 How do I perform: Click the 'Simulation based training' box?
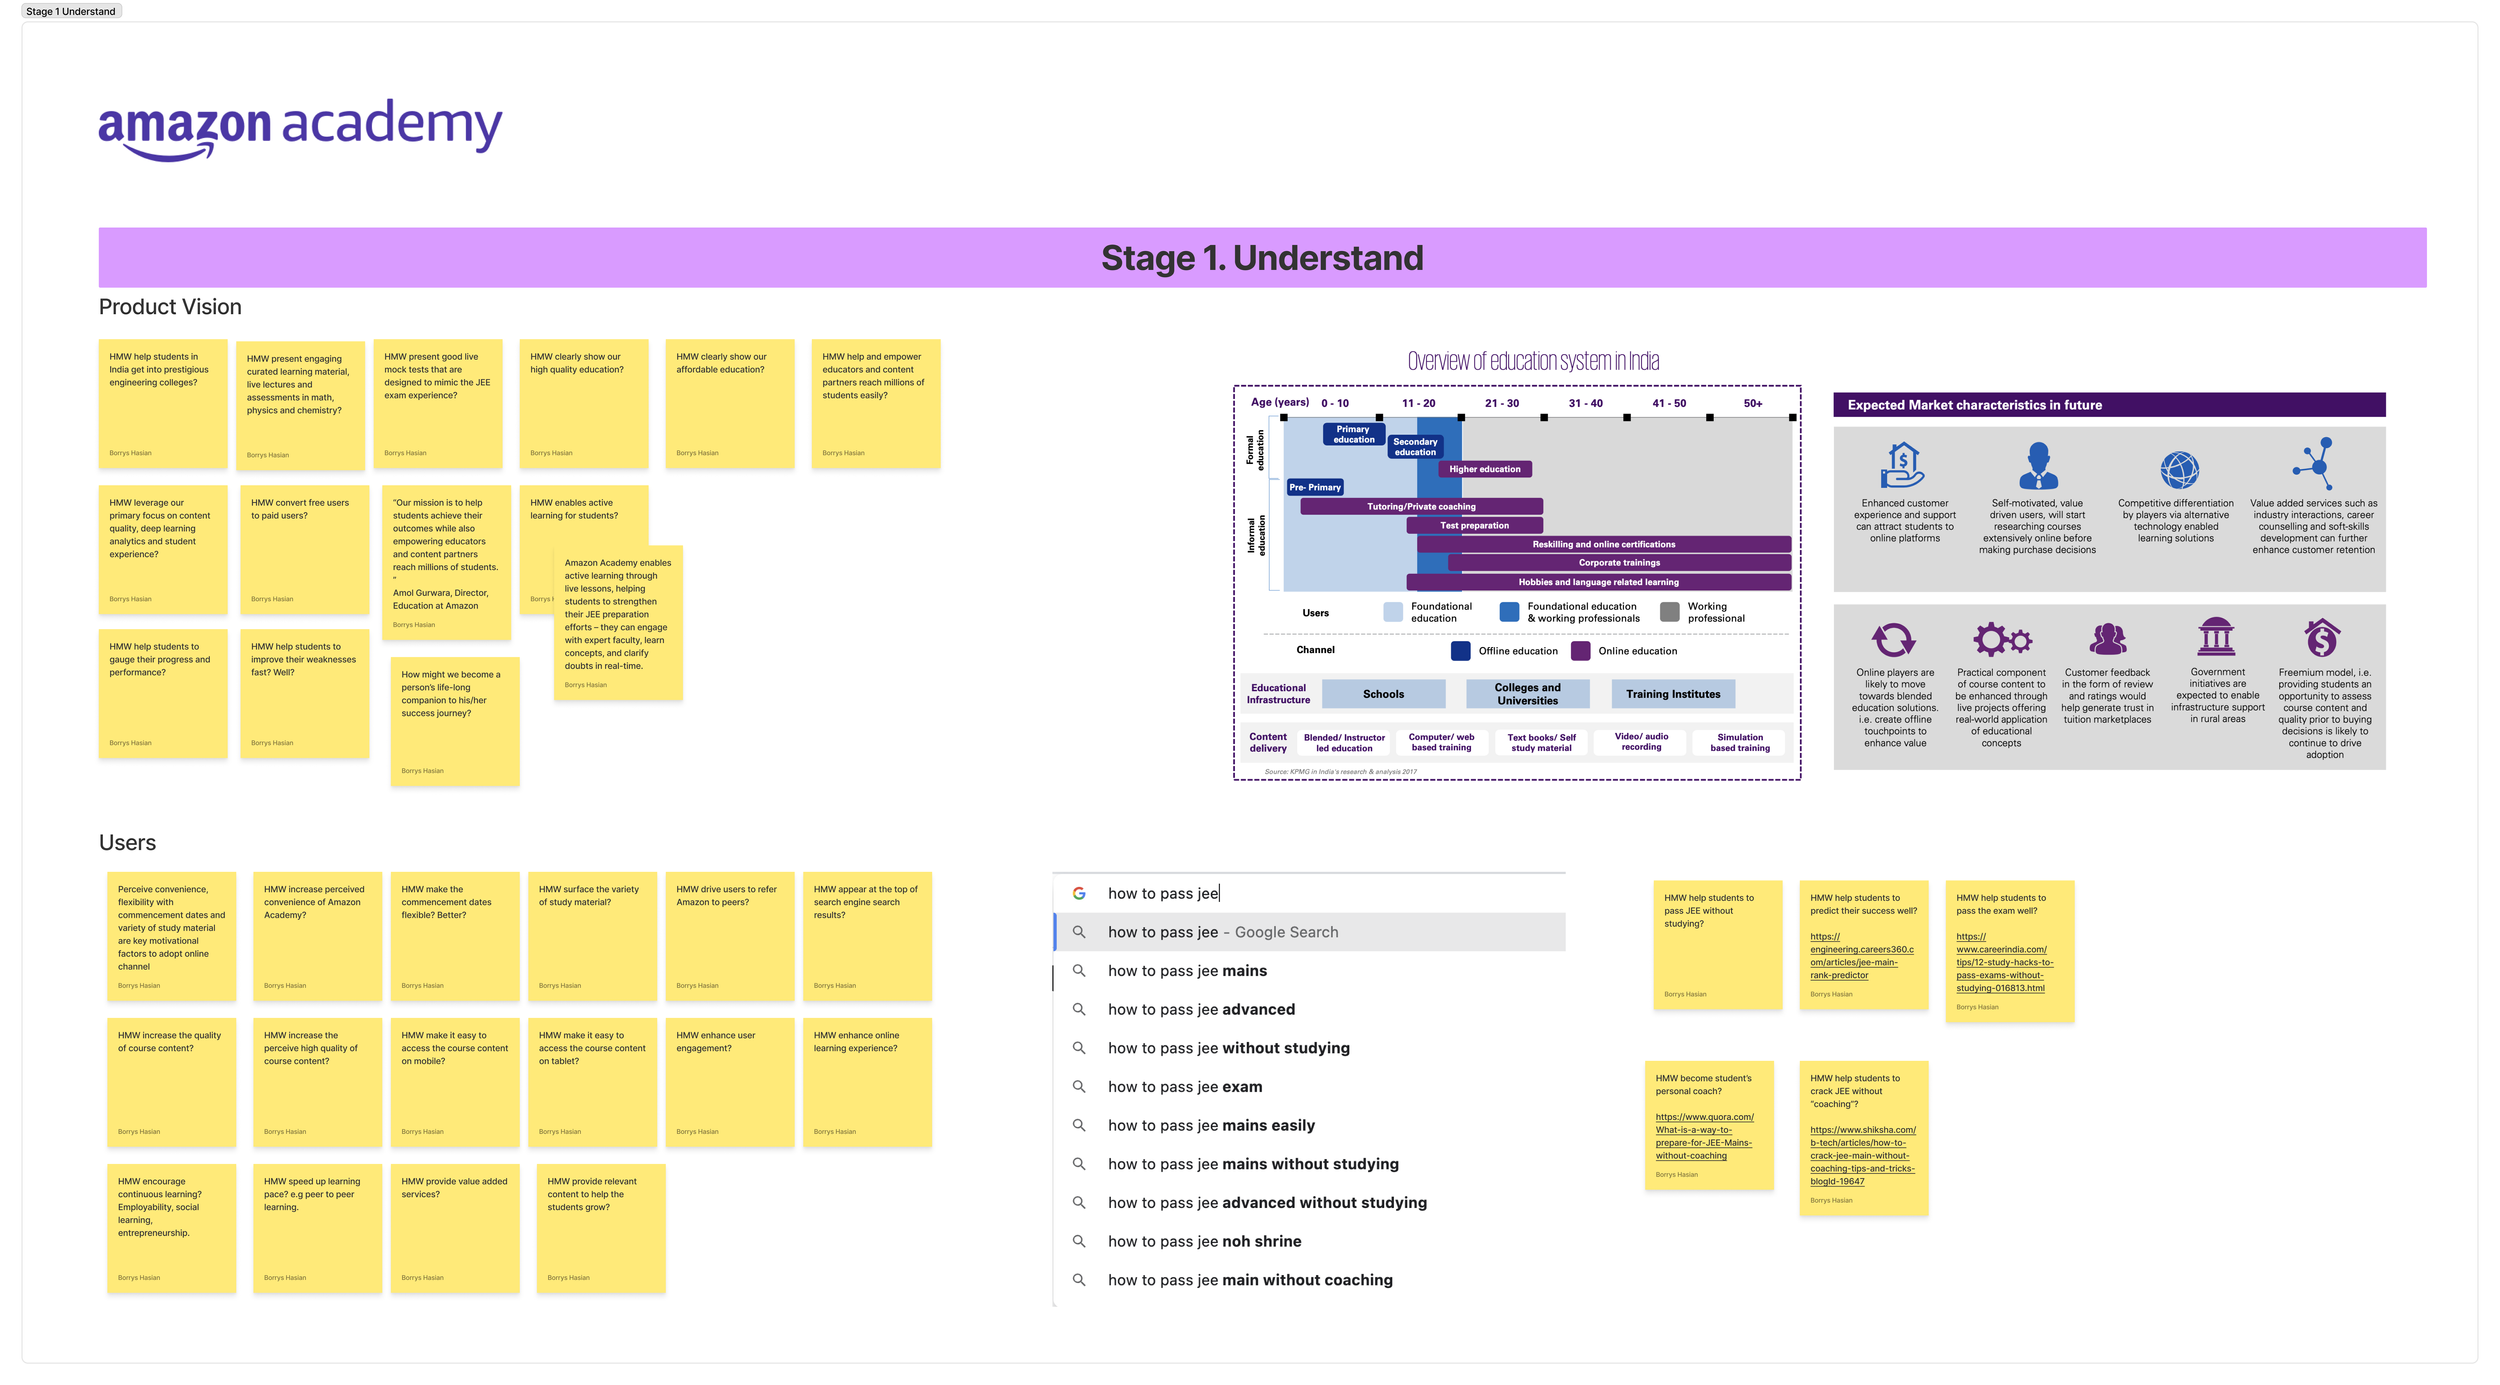click(1740, 742)
